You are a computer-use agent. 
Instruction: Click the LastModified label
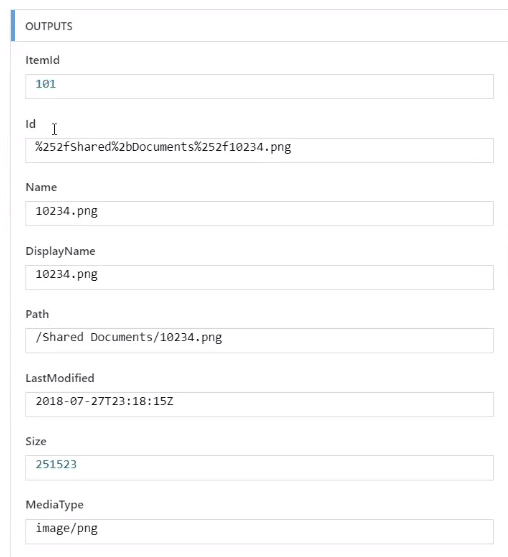[x=60, y=378]
